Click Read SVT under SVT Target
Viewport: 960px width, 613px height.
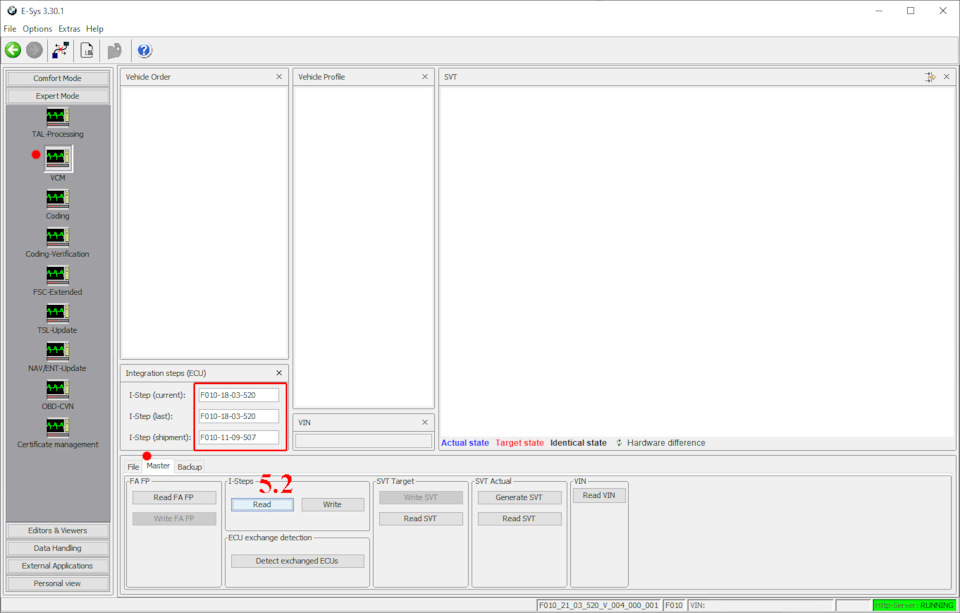point(421,518)
